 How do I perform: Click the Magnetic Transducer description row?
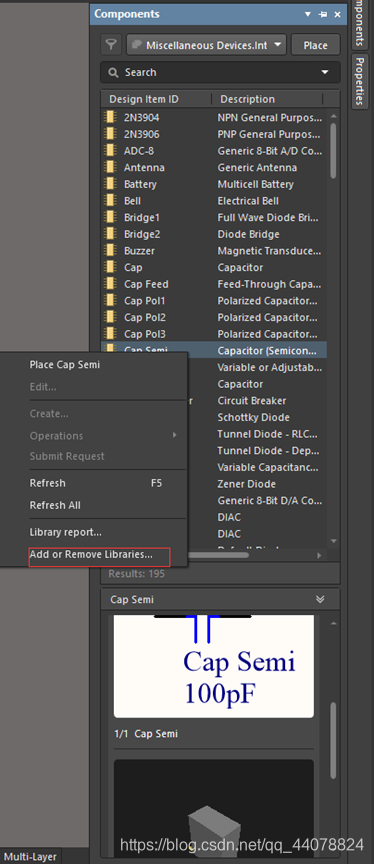tap(269, 251)
